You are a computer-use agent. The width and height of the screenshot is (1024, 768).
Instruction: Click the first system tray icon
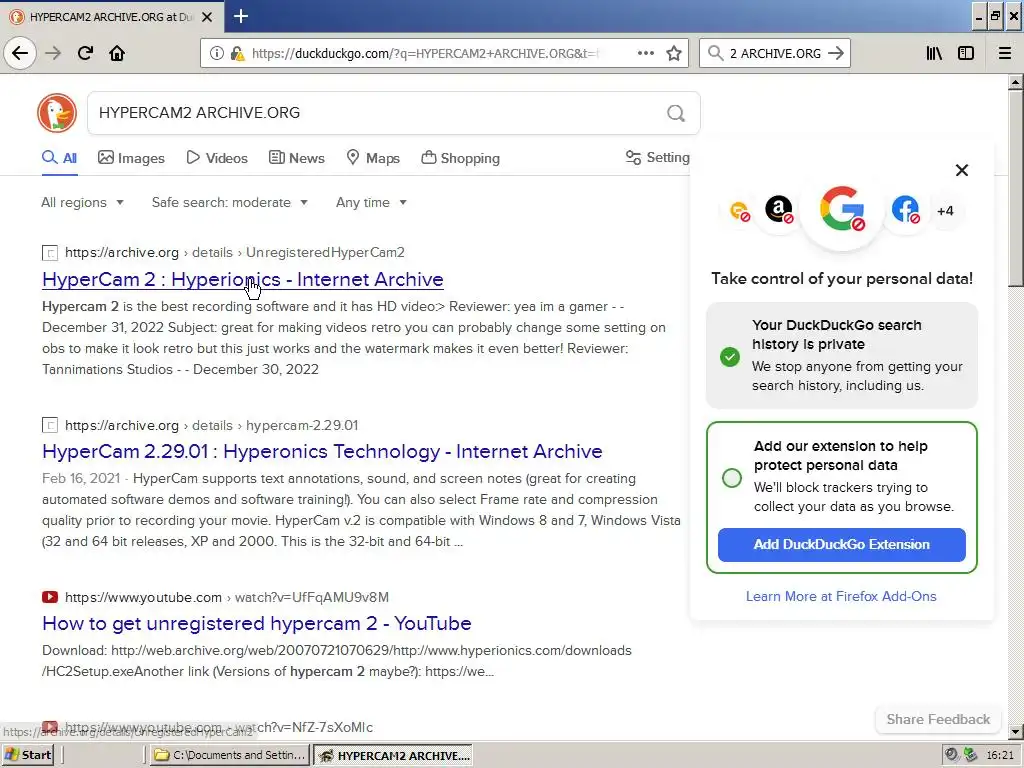pyautogui.click(x=952, y=755)
